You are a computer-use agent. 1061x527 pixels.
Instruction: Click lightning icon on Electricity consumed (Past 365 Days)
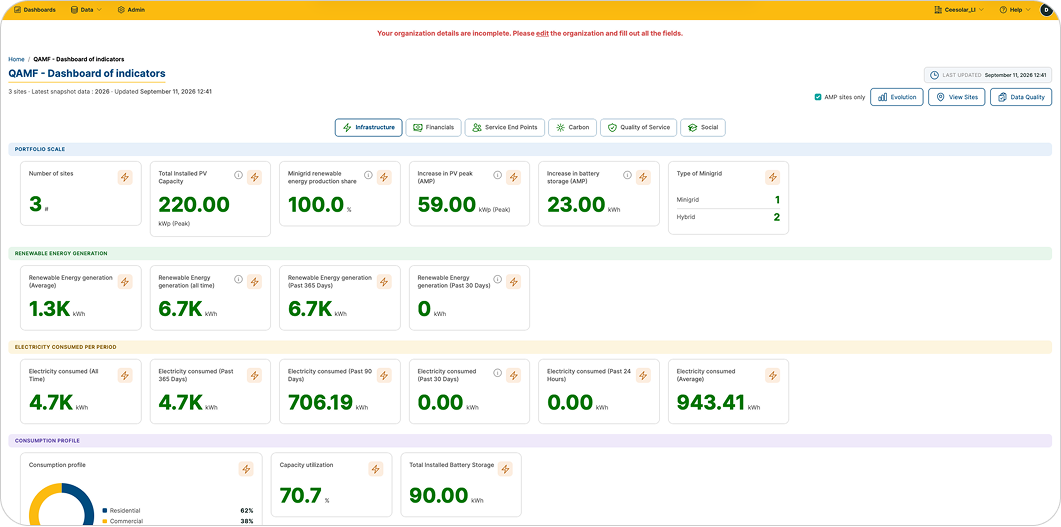click(254, 375)
